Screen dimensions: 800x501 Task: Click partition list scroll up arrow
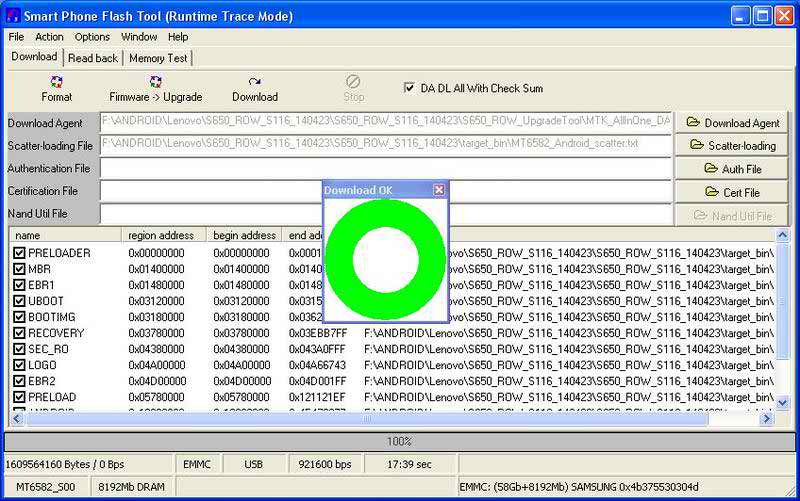pos(782,235)
